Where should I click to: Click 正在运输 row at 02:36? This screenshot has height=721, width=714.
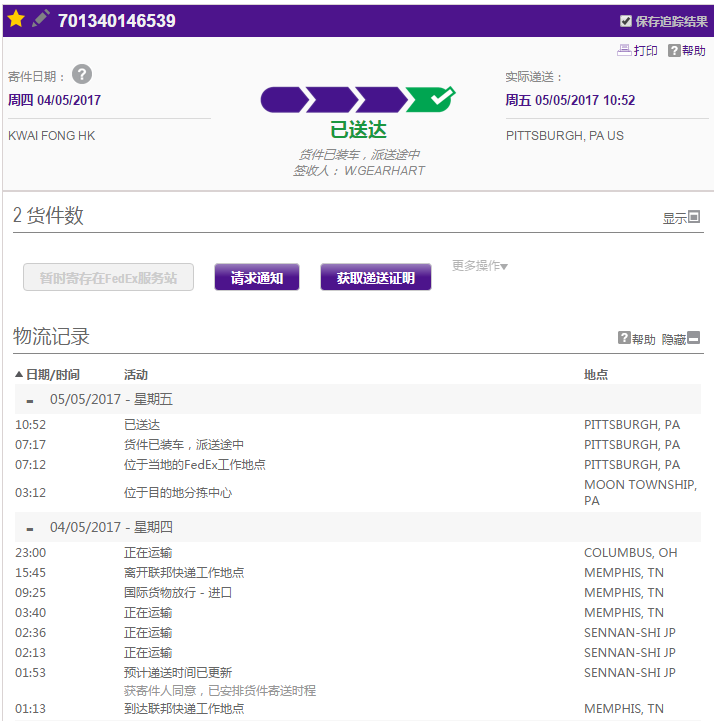357,633
